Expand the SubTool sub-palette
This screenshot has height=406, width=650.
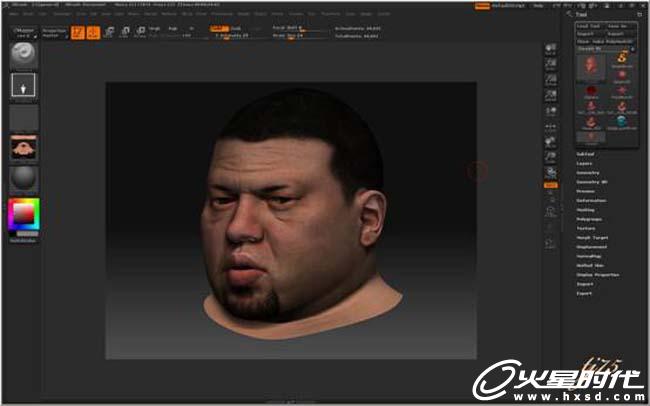coord(585,154)
